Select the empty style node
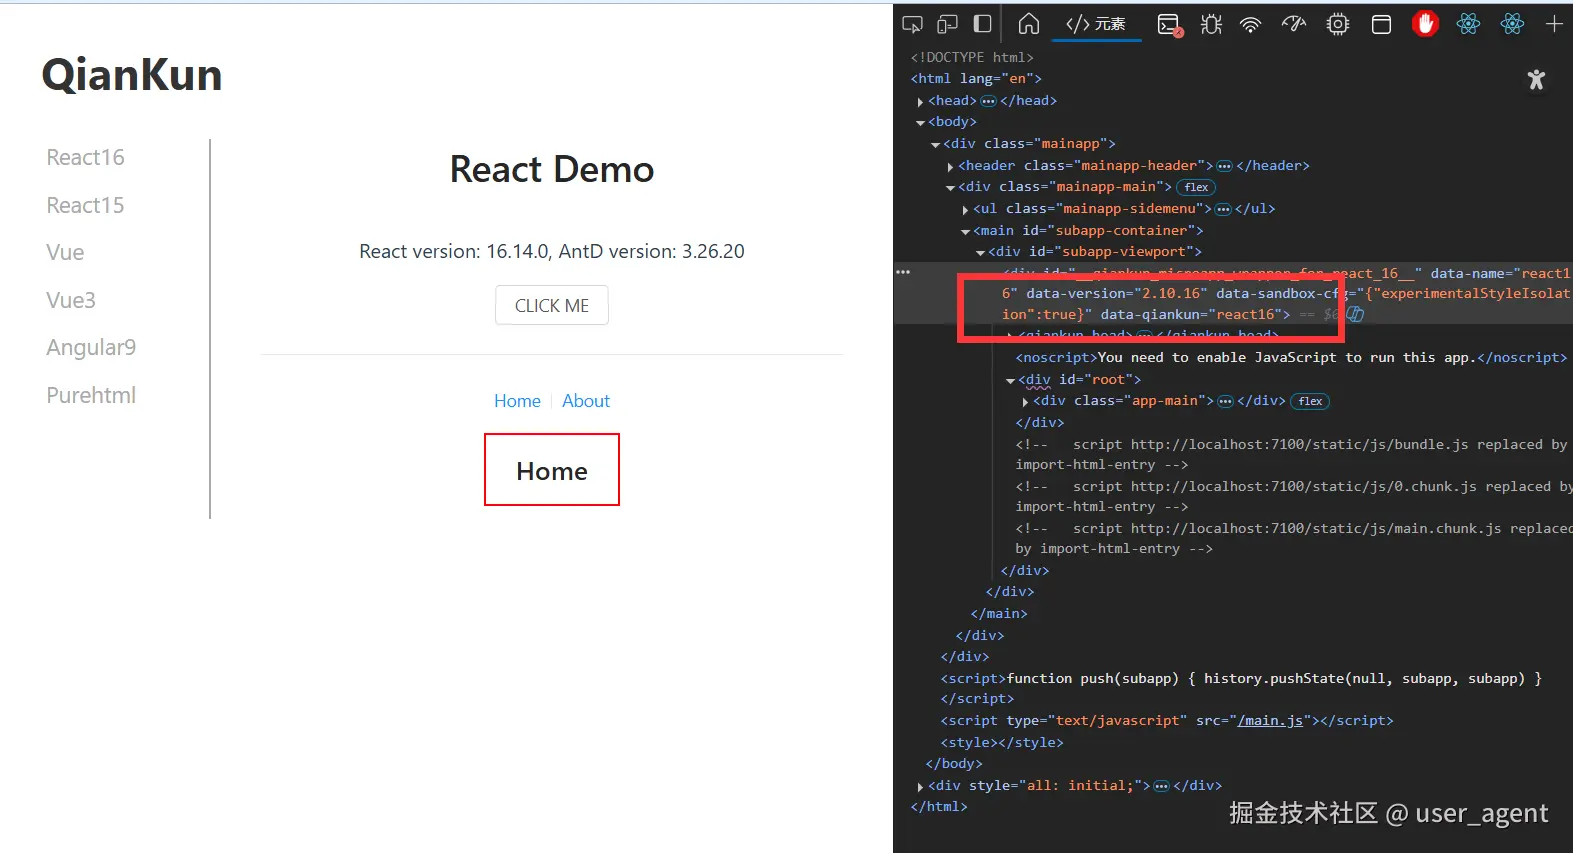Screen dimensions: 1573x853 (x=1002, y=742)
